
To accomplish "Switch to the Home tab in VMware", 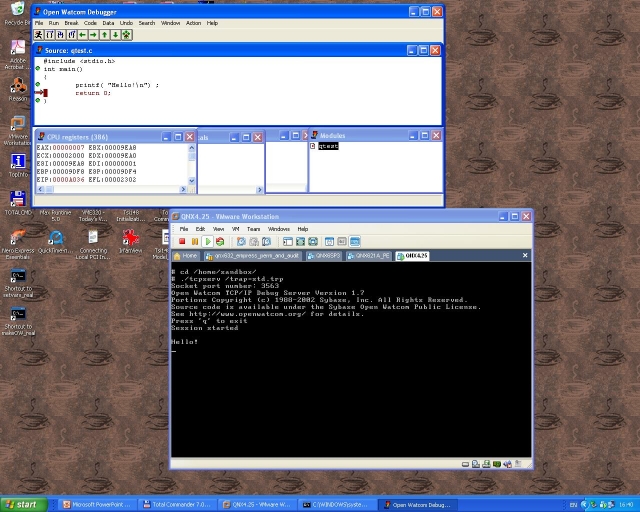I will 186,256.
